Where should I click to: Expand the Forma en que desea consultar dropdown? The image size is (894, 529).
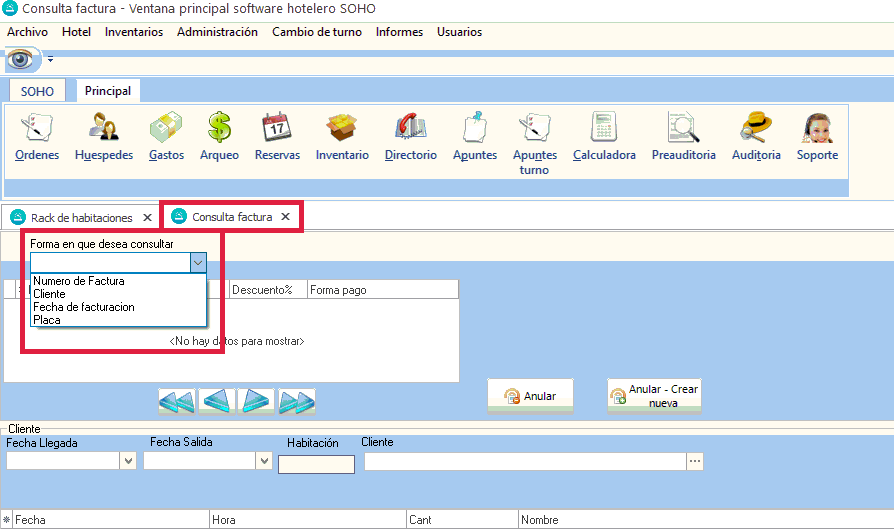point(198,262)
